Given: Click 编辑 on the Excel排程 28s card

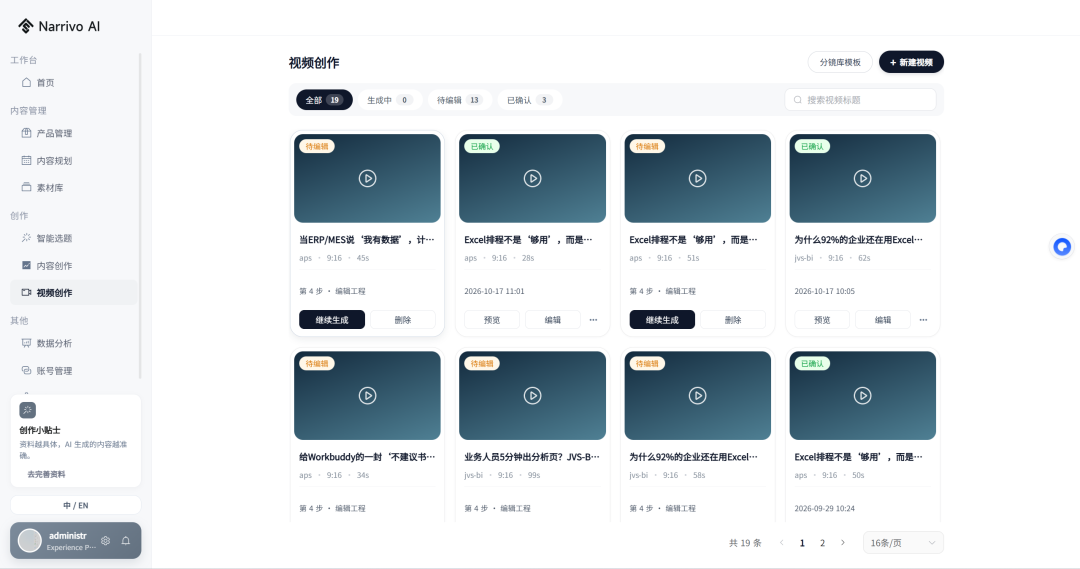Looking at the screenshot, I should coord(552,320).
